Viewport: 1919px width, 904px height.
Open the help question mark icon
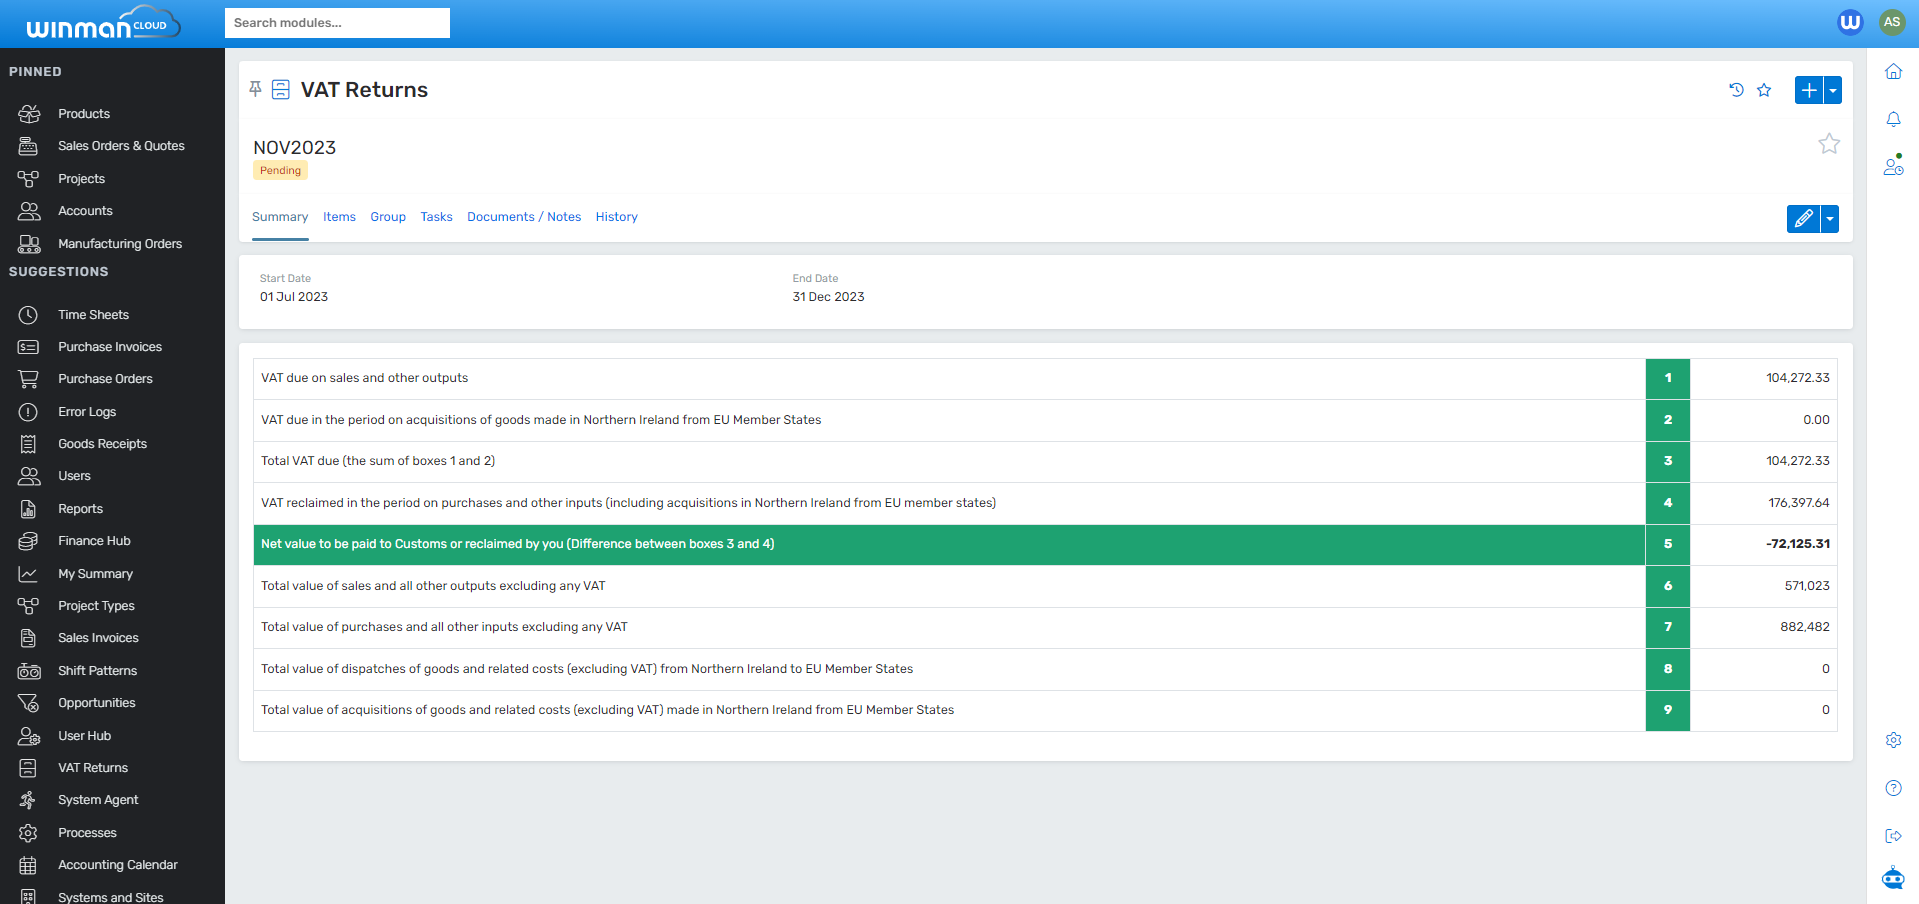1893,788
